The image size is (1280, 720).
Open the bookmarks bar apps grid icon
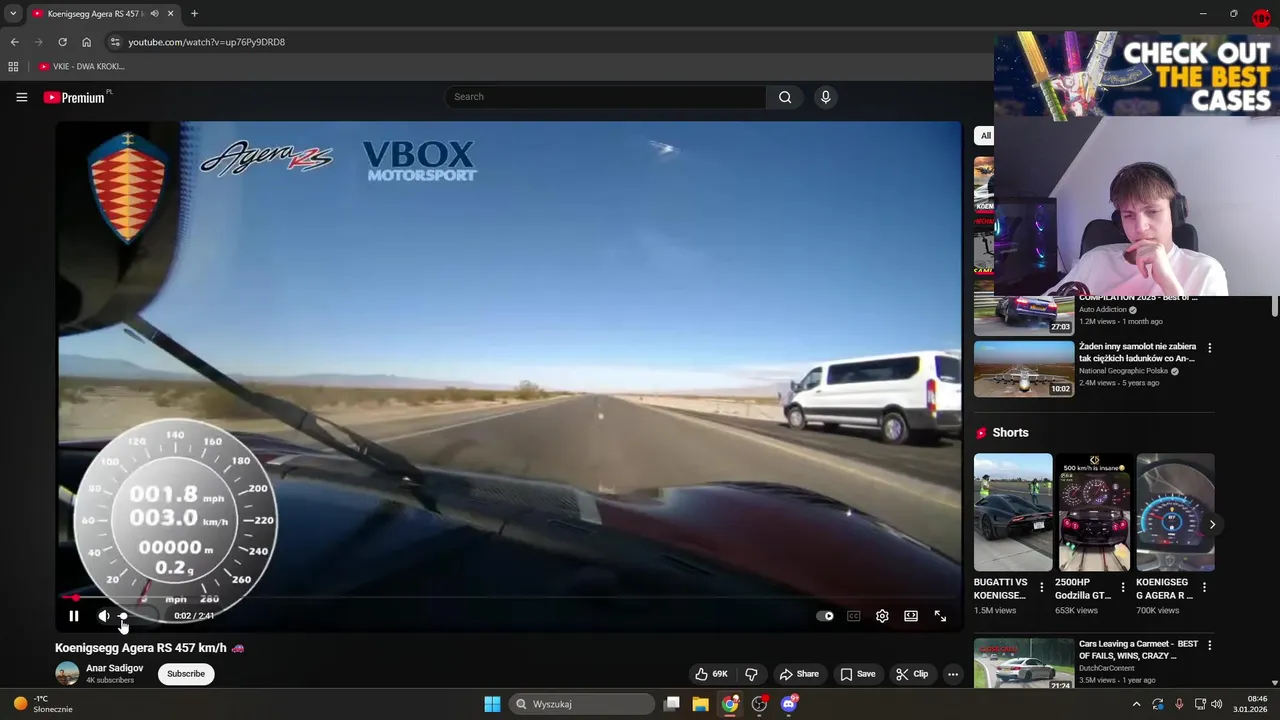13,66
